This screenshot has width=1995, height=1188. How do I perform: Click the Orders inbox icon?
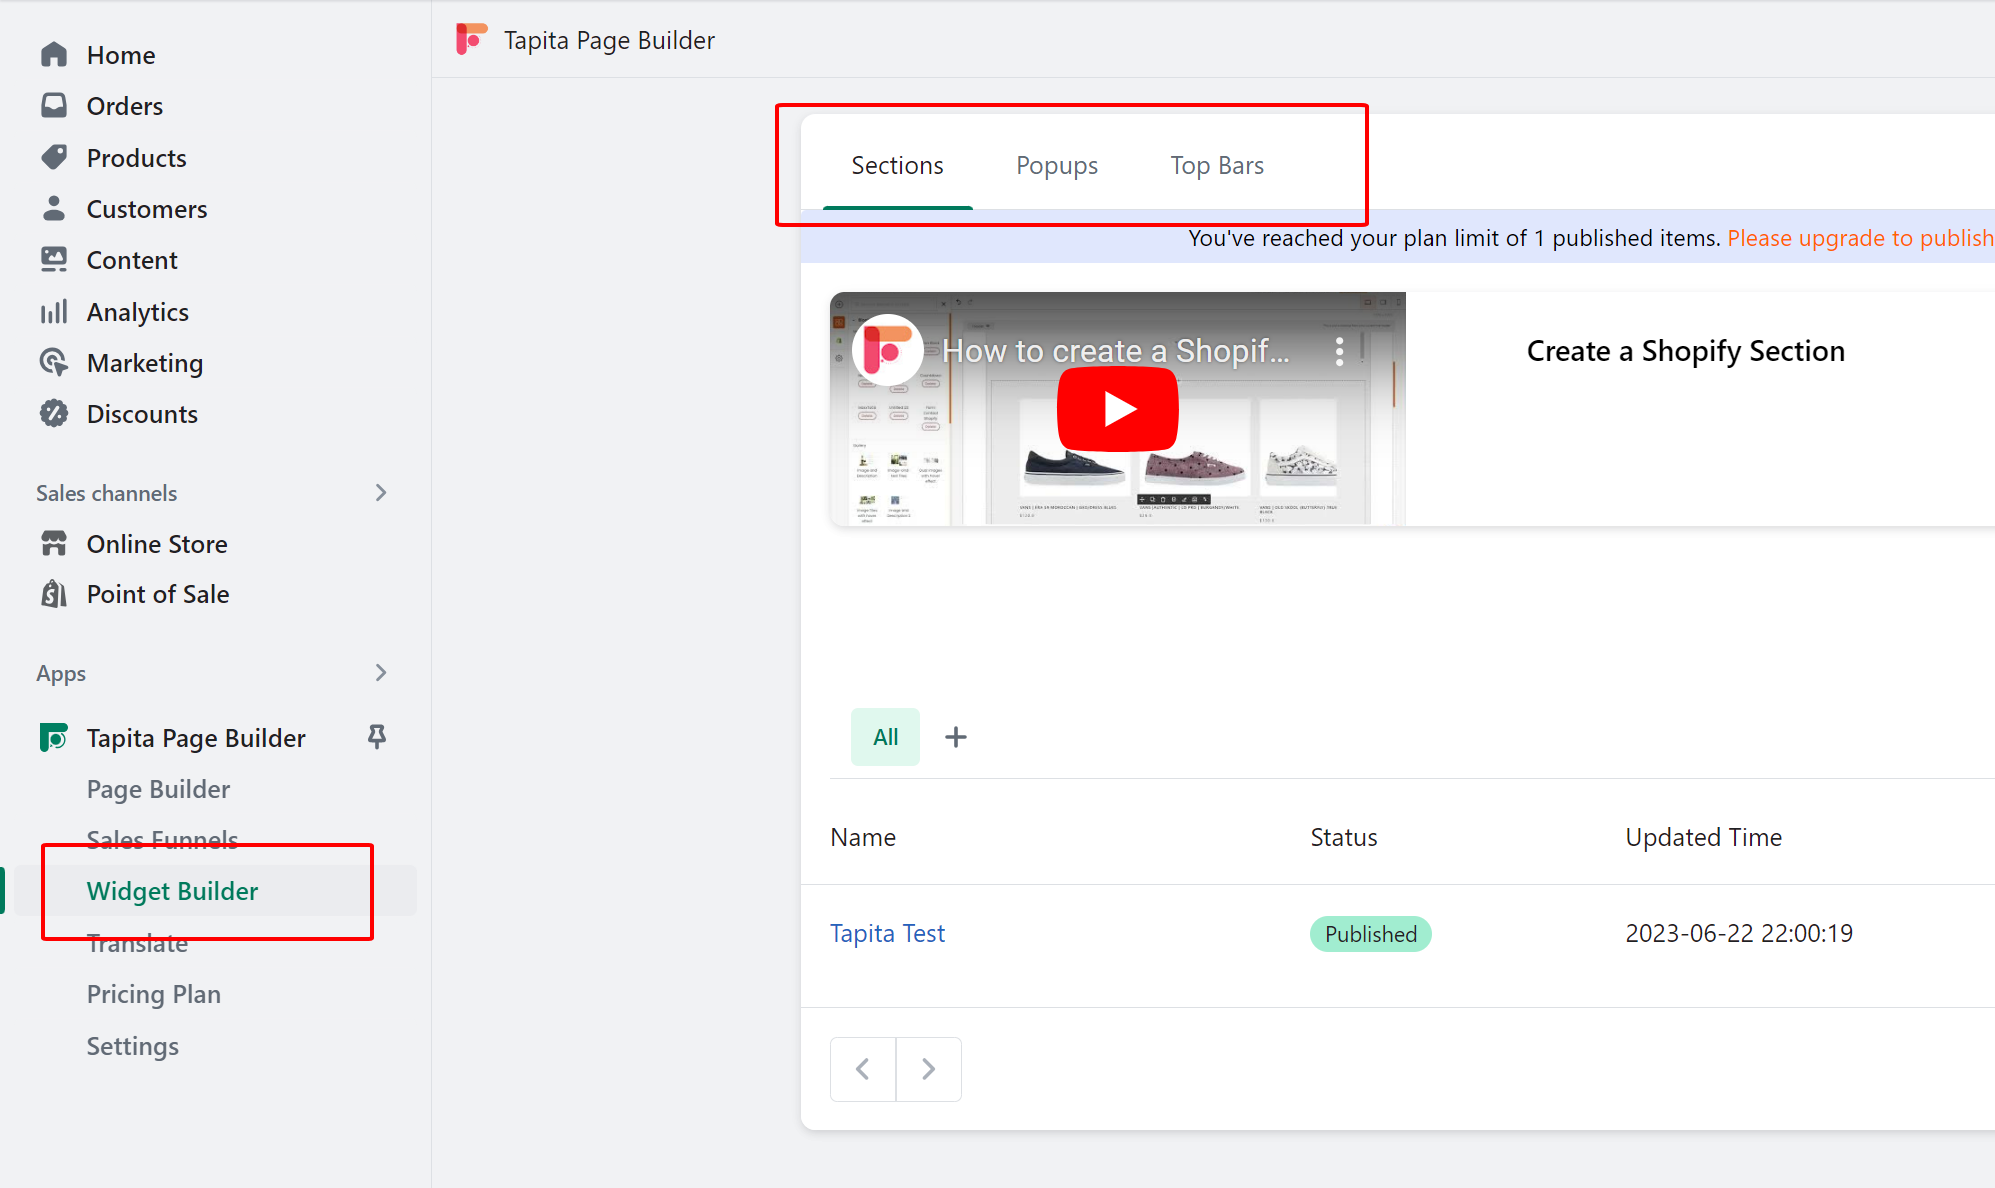(x=54, y=106)
